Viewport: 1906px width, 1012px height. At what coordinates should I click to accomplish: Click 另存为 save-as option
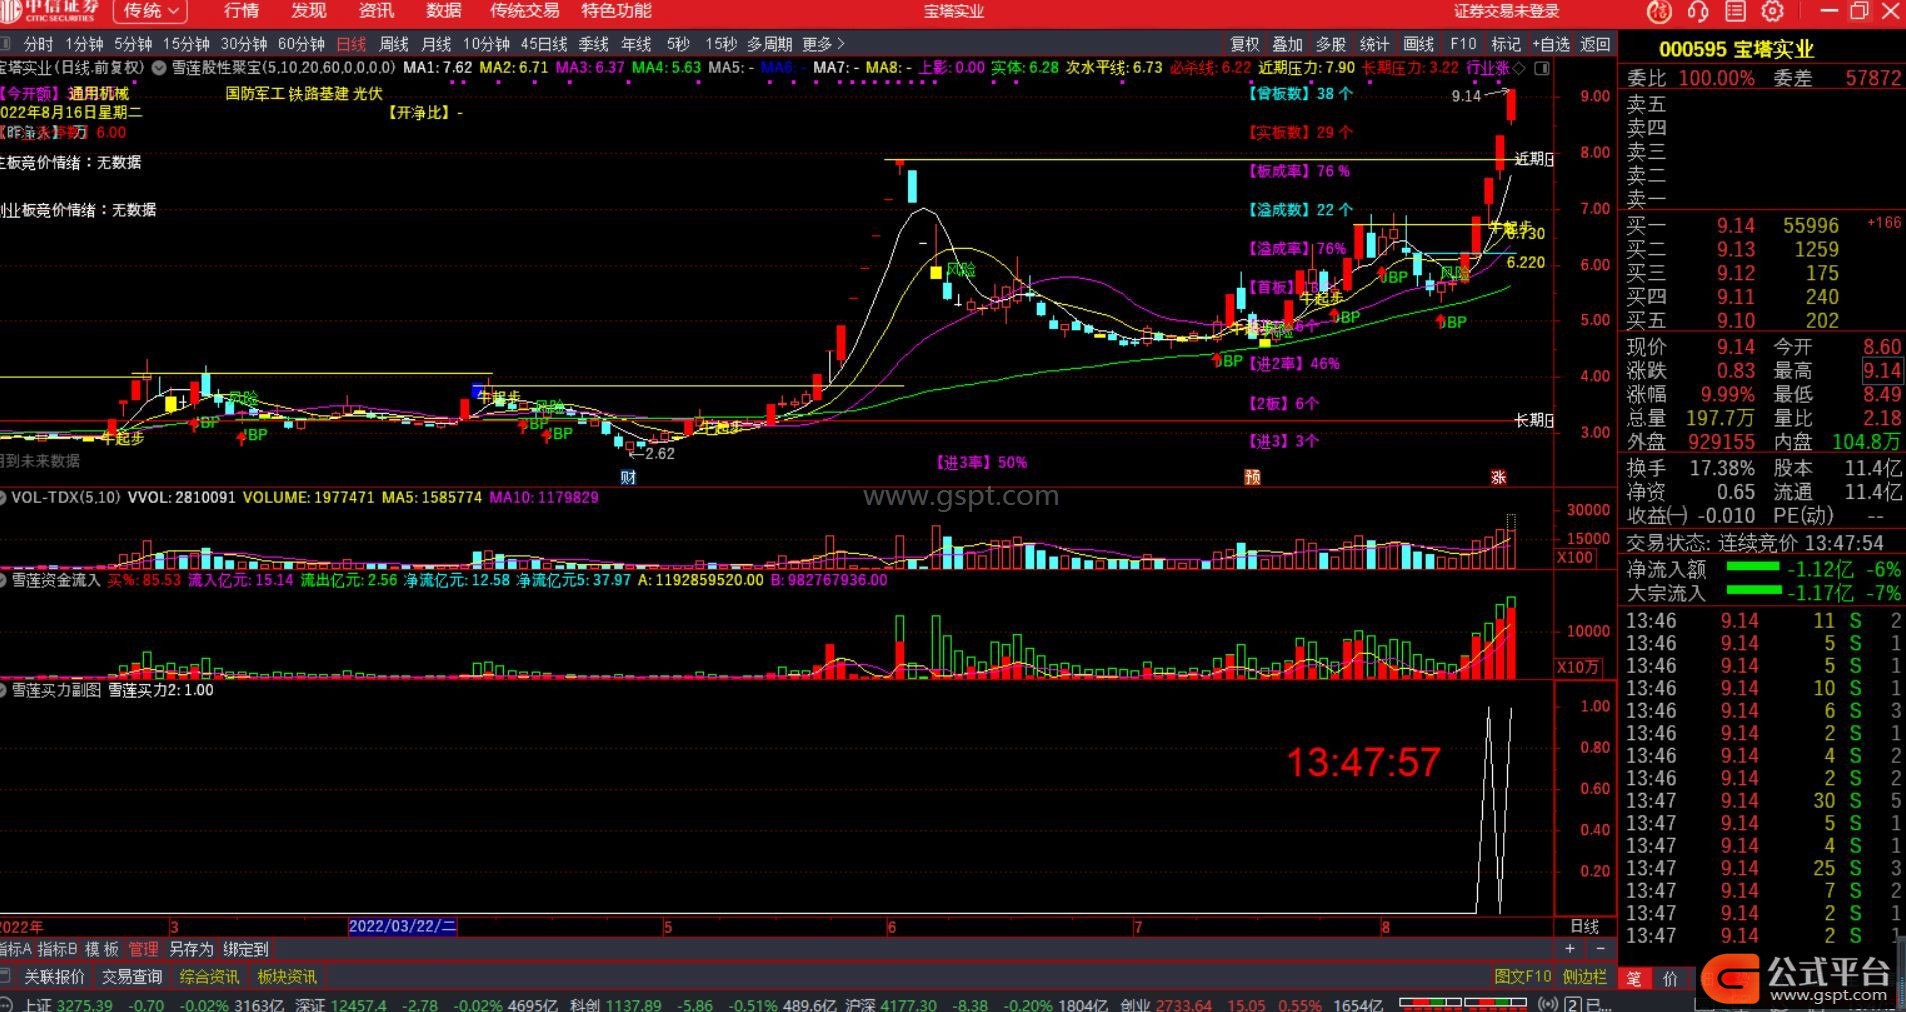click(191, 949)
